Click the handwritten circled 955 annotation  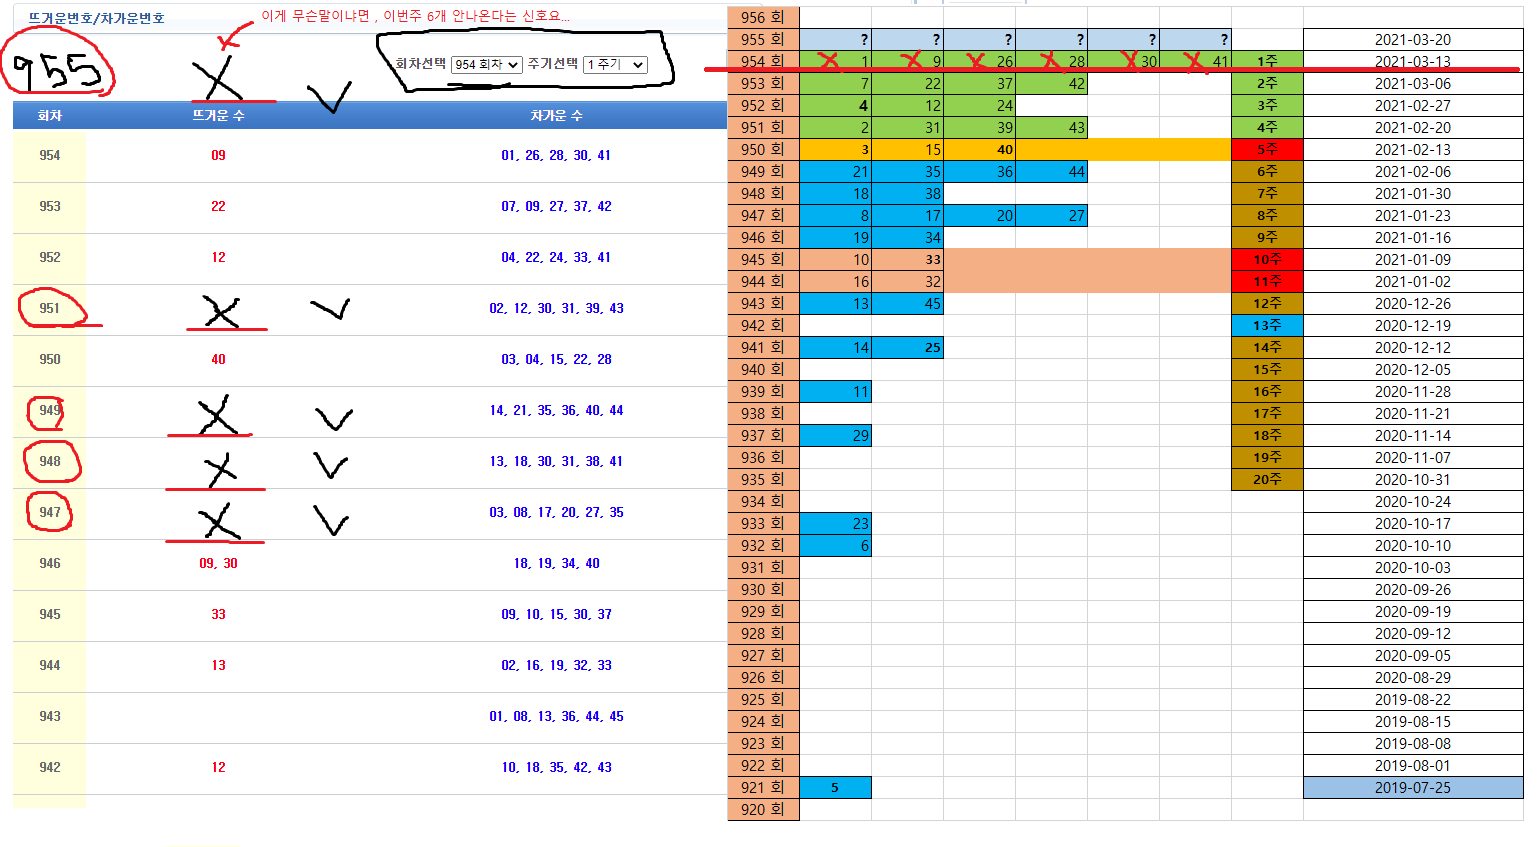(x=57, y=68)
